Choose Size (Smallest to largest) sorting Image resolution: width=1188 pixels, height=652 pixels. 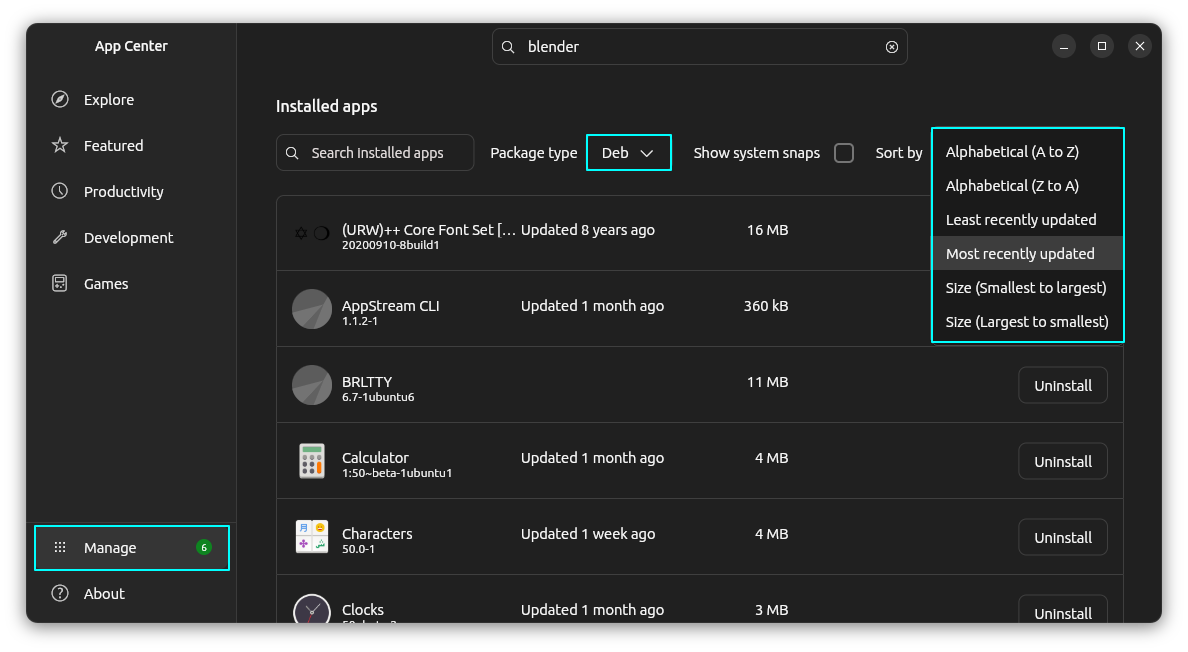click(x=1026, y=287)
